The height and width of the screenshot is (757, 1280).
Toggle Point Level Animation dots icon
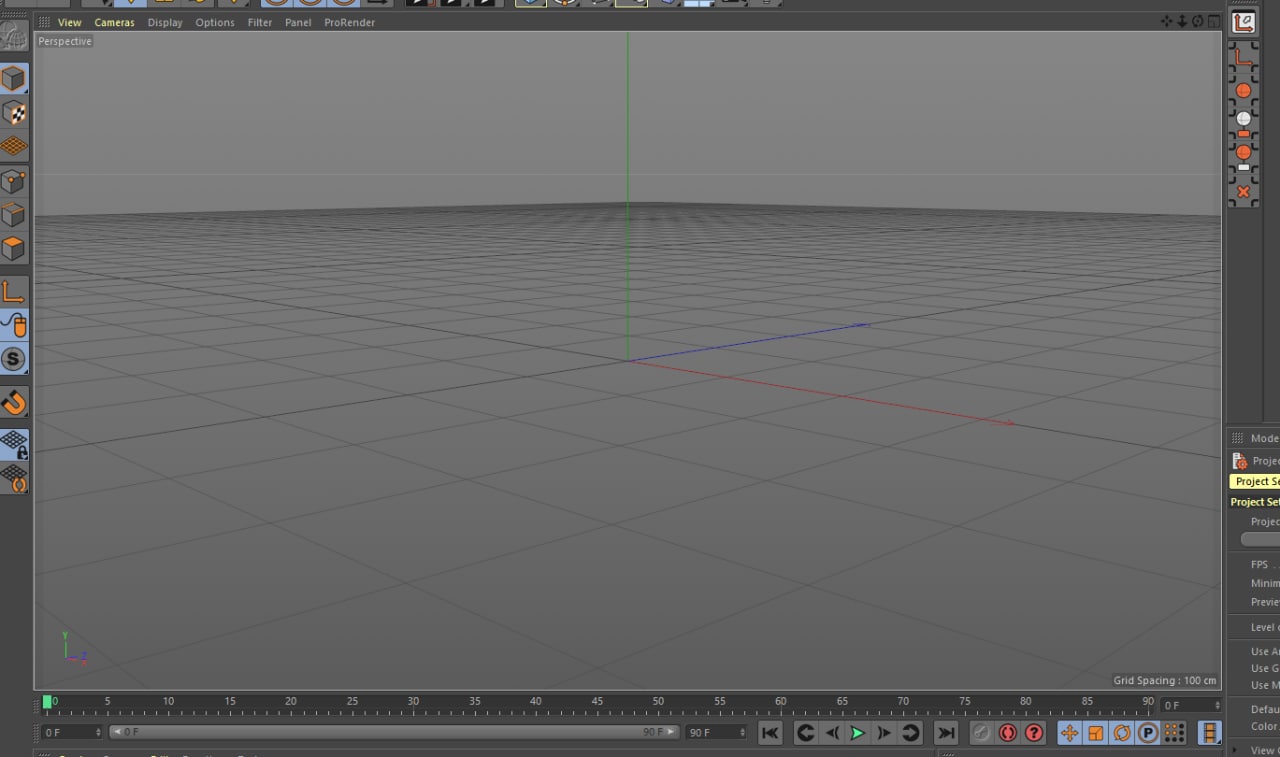pyautogui.click(x=1174, y=733)
